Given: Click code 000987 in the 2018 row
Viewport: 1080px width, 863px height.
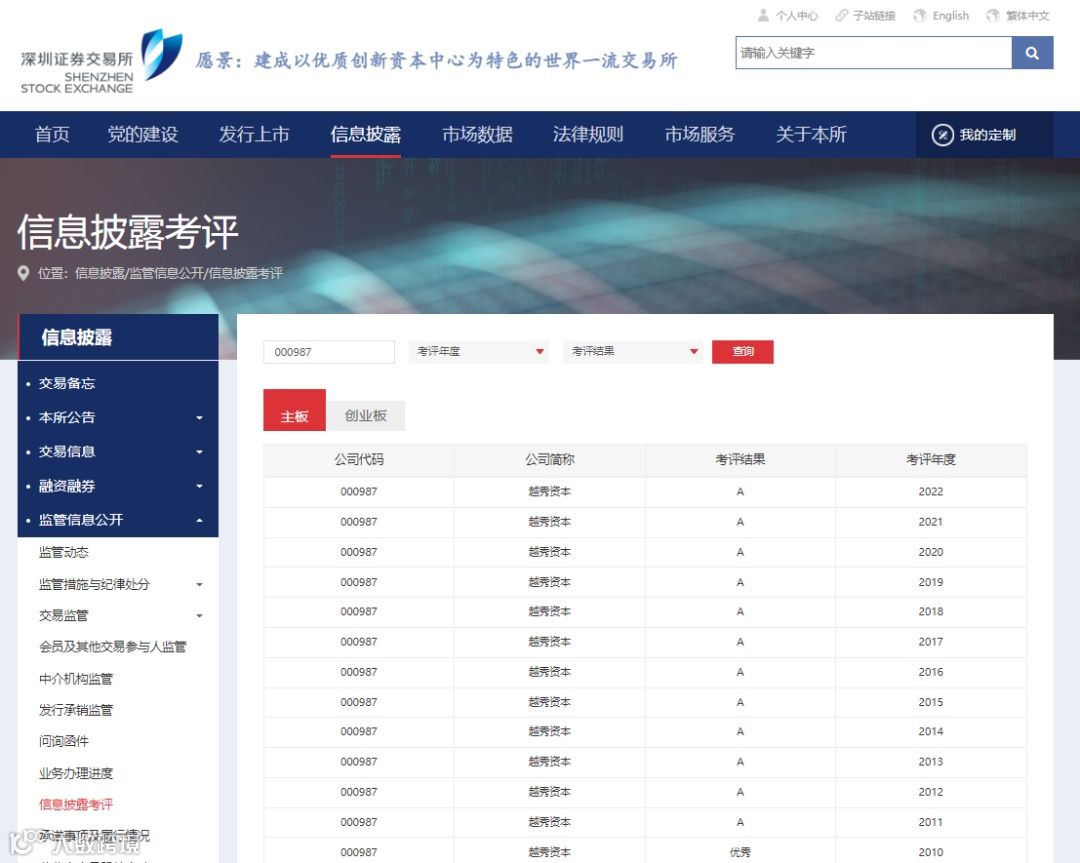Looking at the screenshot, I should 359,612.
